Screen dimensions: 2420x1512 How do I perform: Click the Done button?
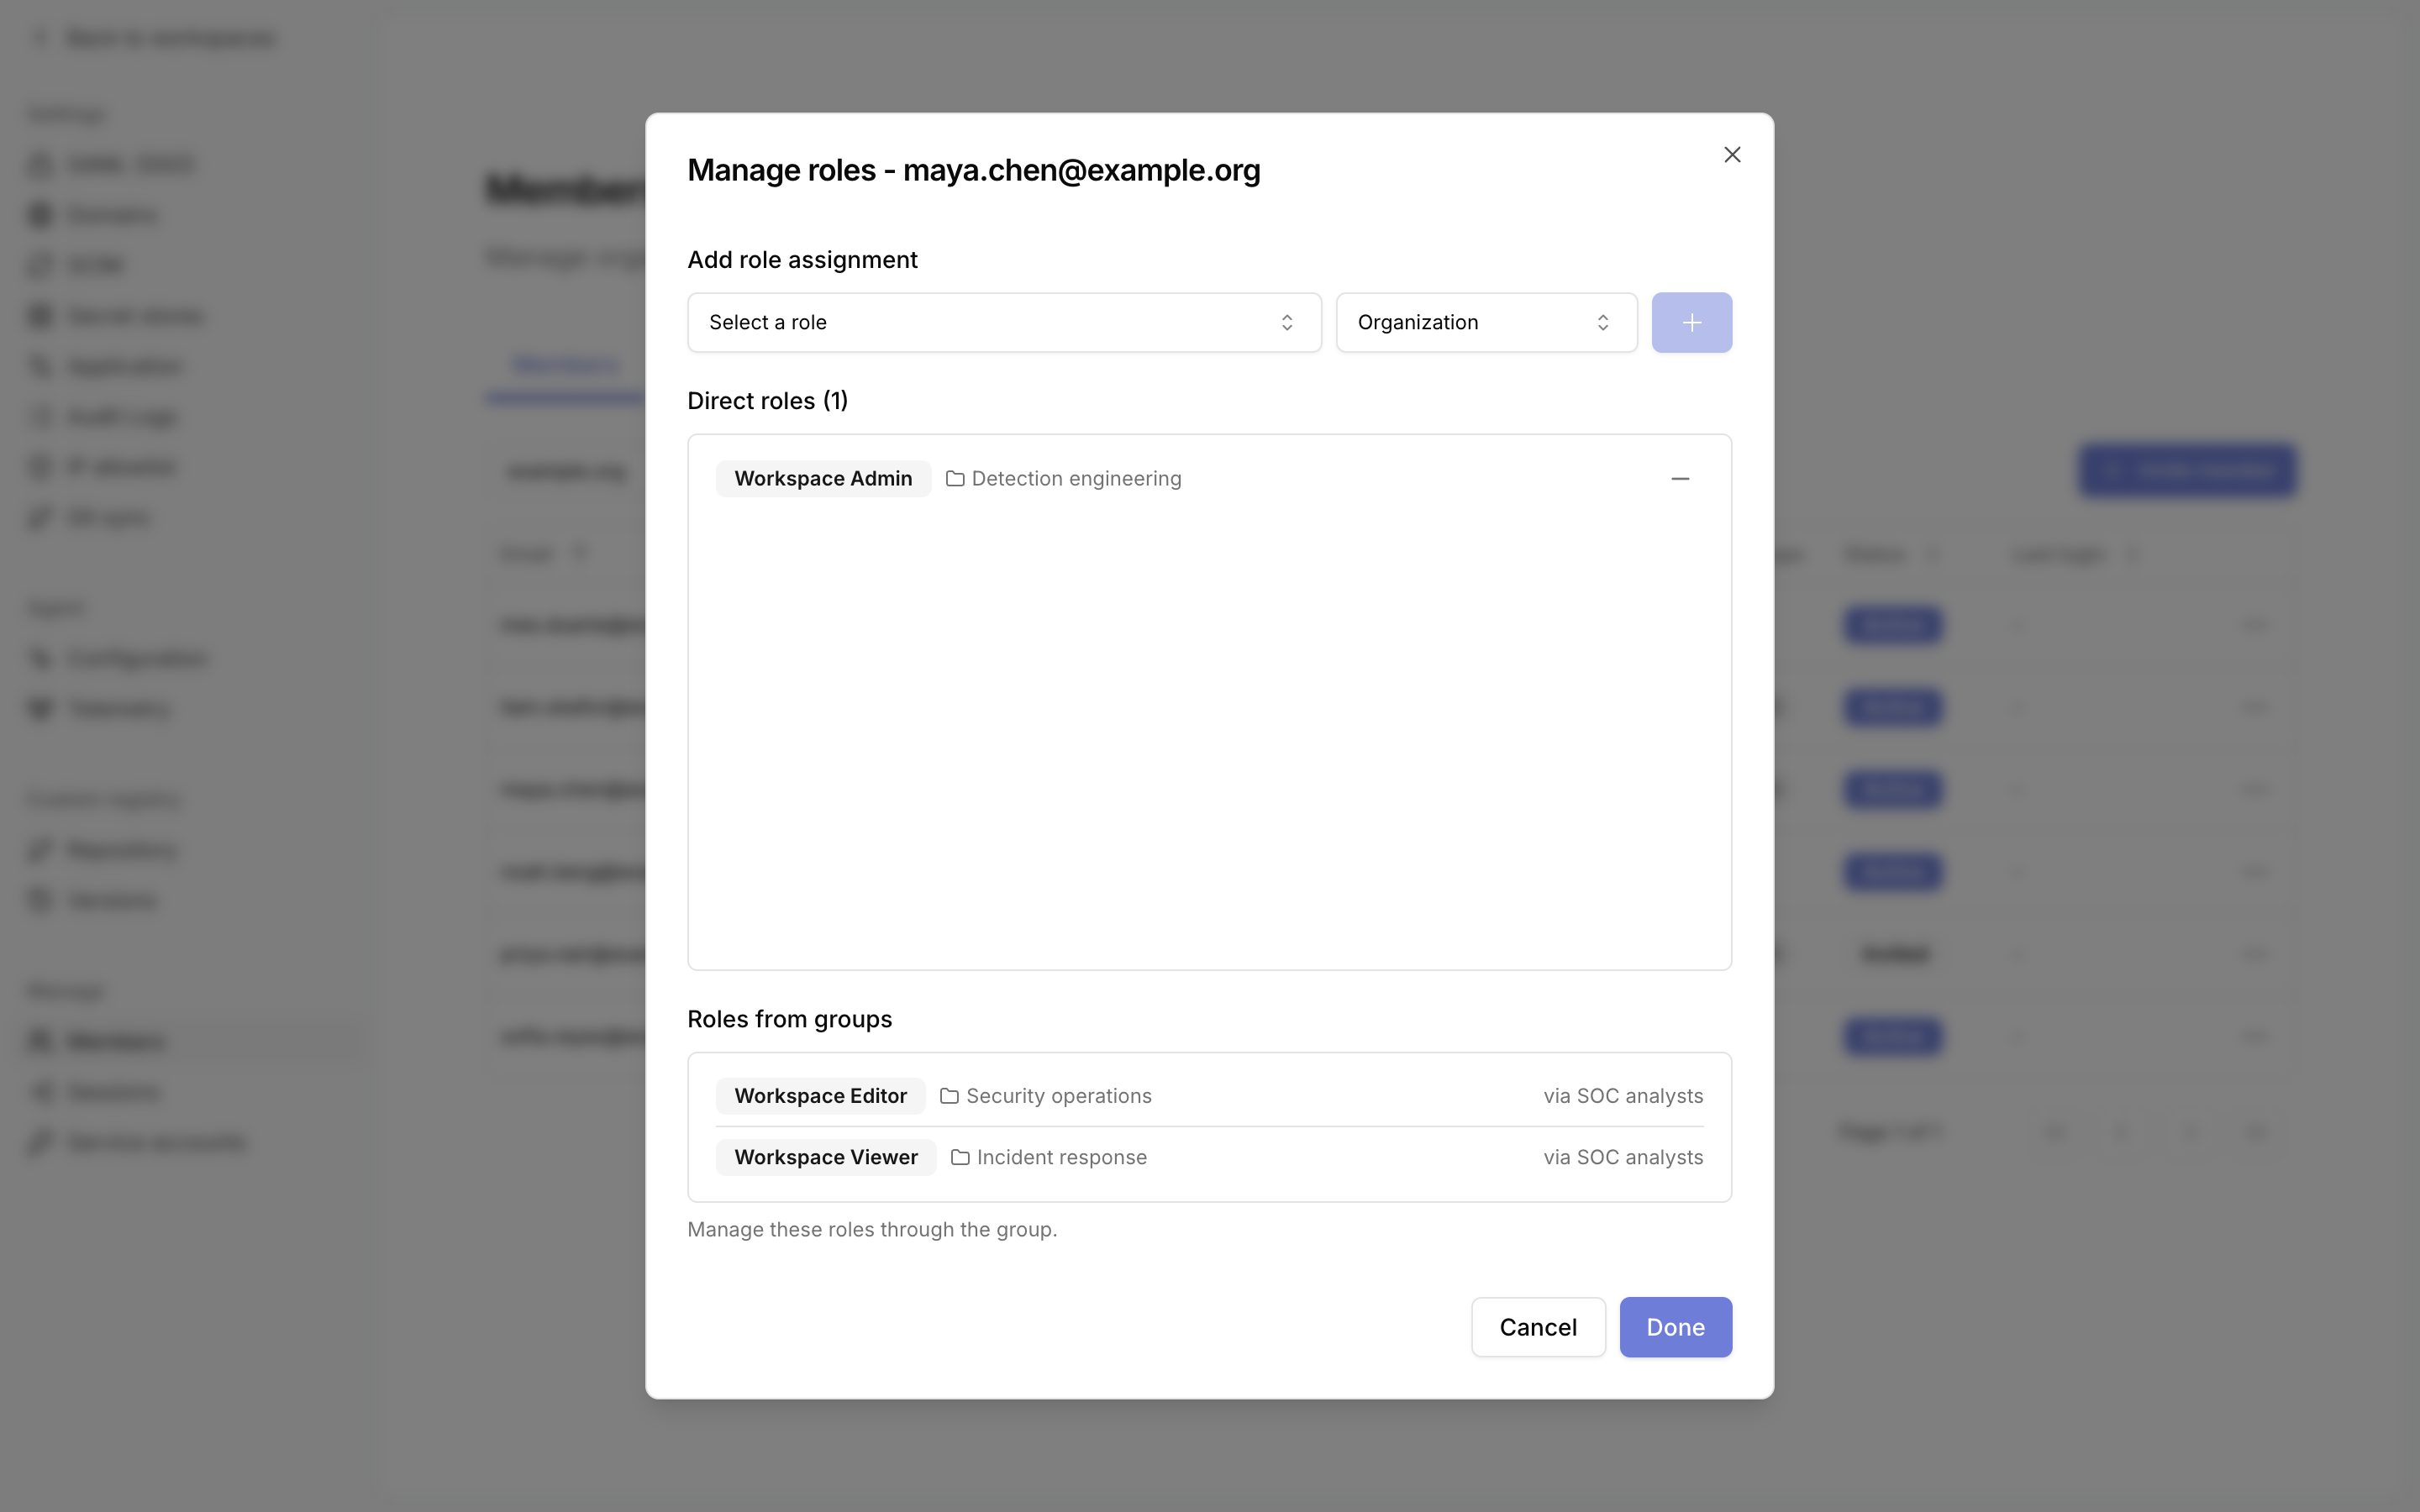(x=1675, y=1327)
